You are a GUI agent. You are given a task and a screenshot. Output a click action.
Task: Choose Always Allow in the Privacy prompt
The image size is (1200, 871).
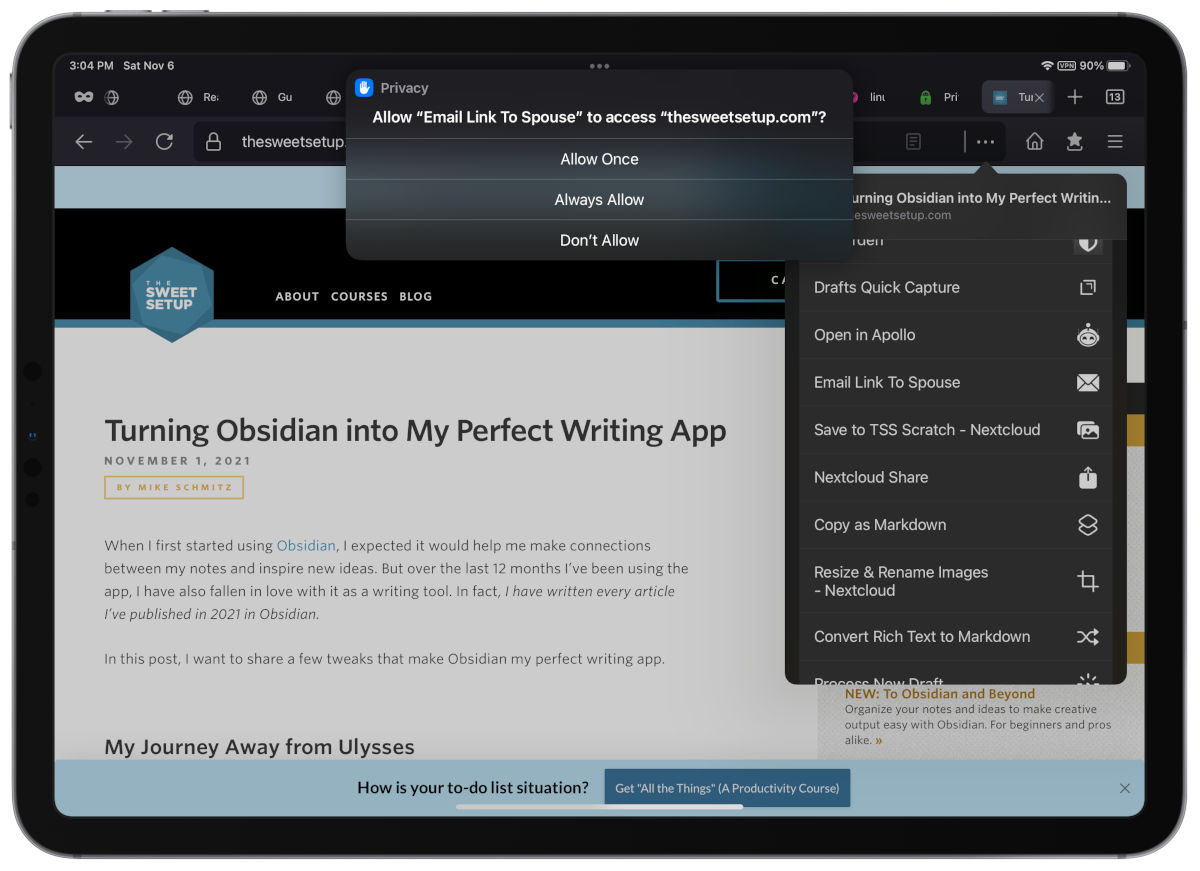599,200
